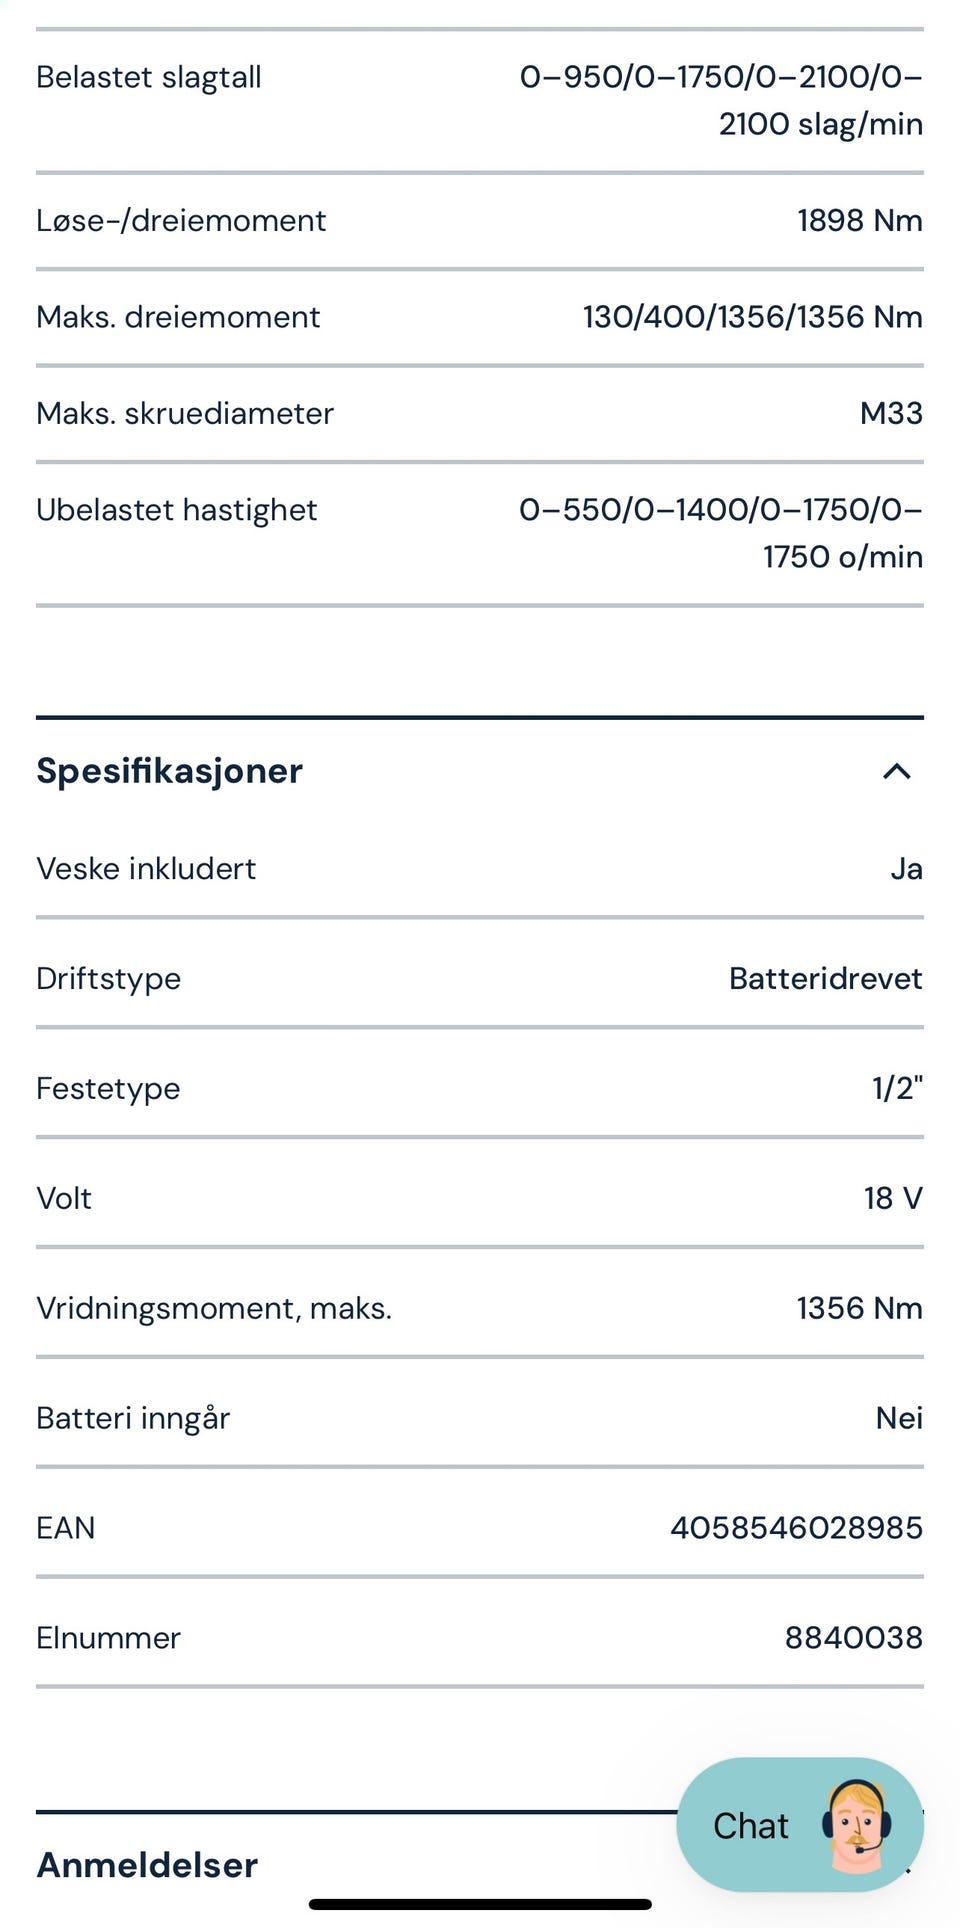960x1928 pixels.
Task: Click the Vridningsmoment maks. value 1356 Nm
Action: [859, 1308]
